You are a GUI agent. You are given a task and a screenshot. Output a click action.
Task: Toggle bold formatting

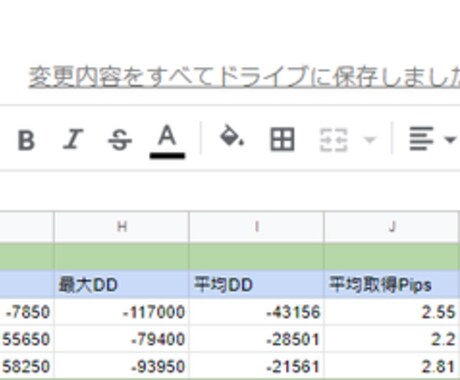[26, 140]
